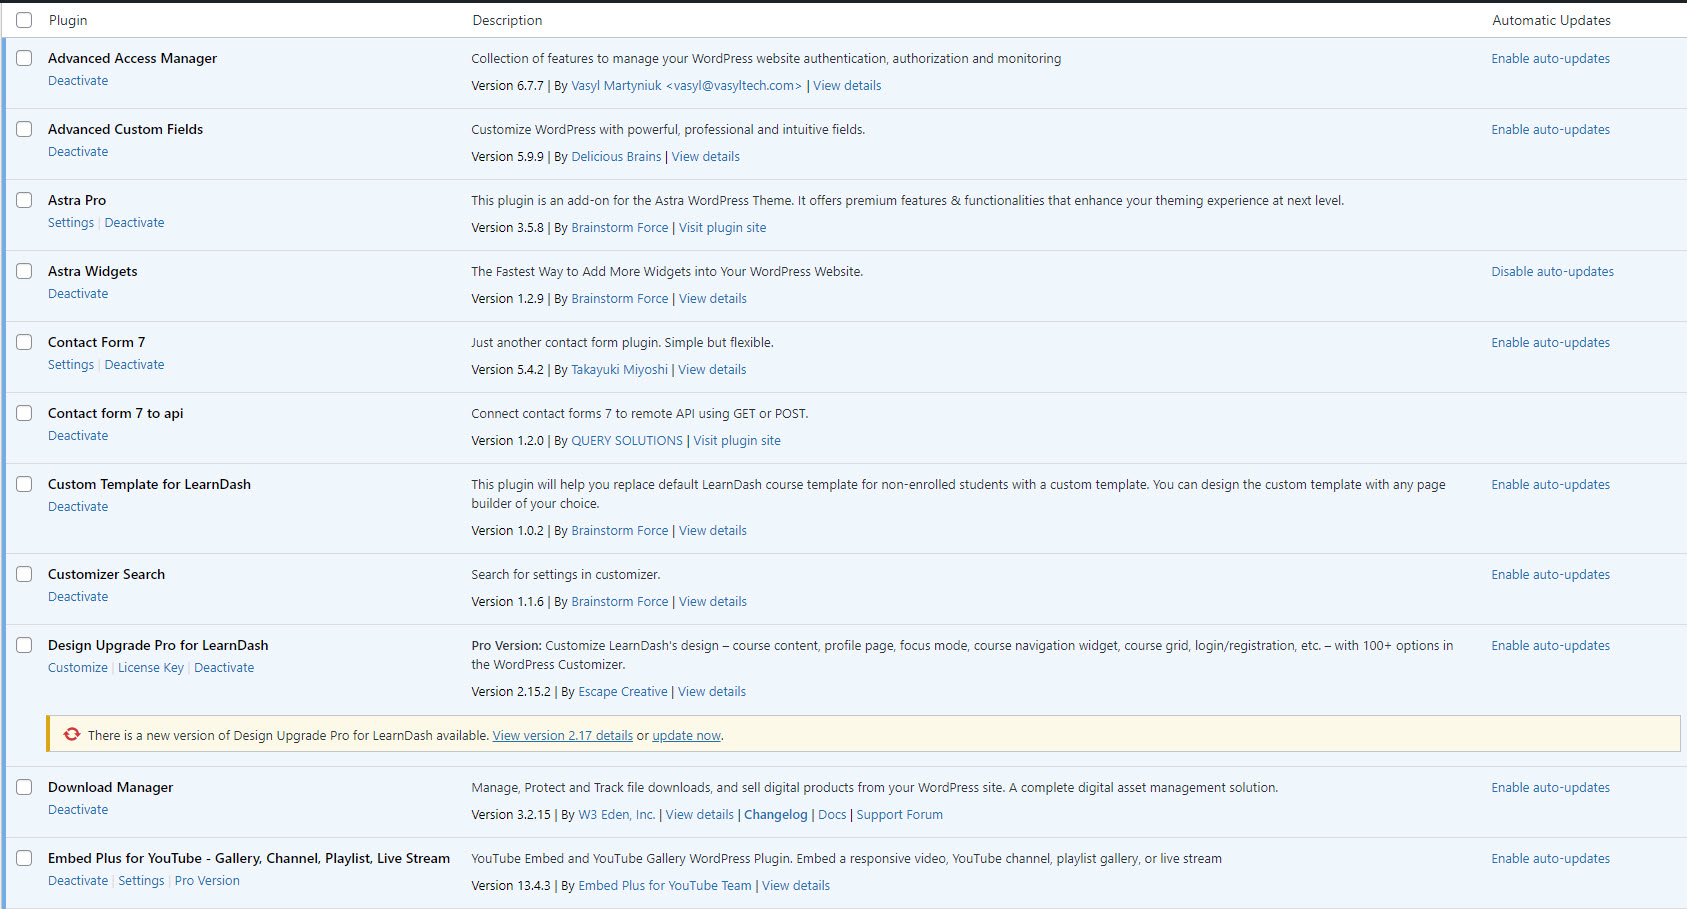Select the Contact Form 7 checkbox

[24, 342]
